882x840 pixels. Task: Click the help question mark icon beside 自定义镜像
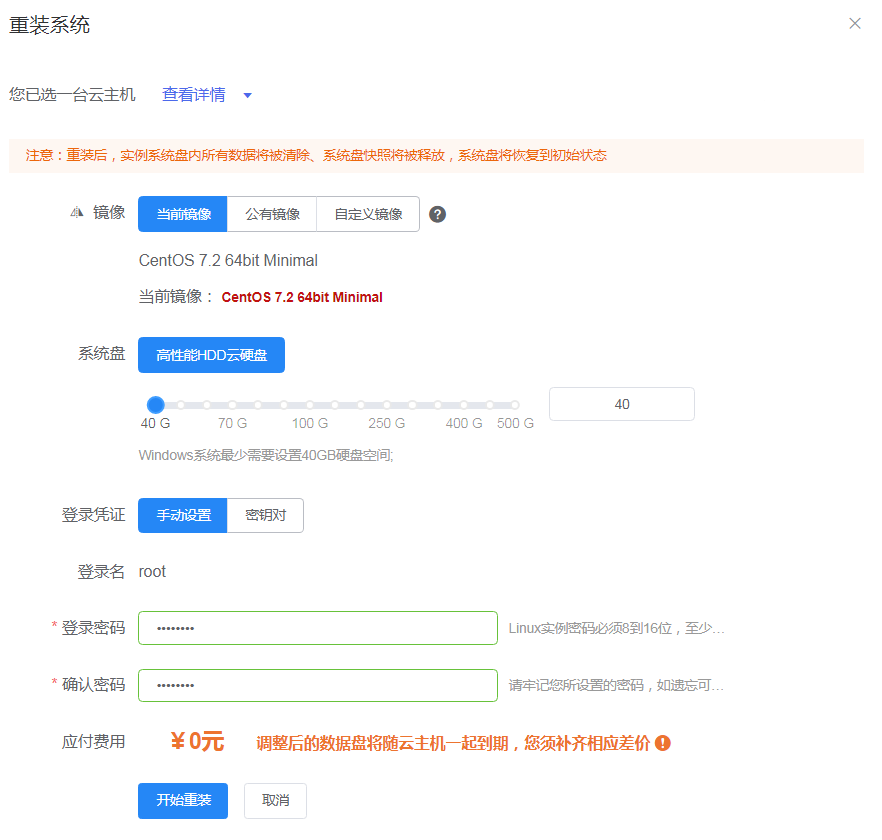[x=437, y=214]
